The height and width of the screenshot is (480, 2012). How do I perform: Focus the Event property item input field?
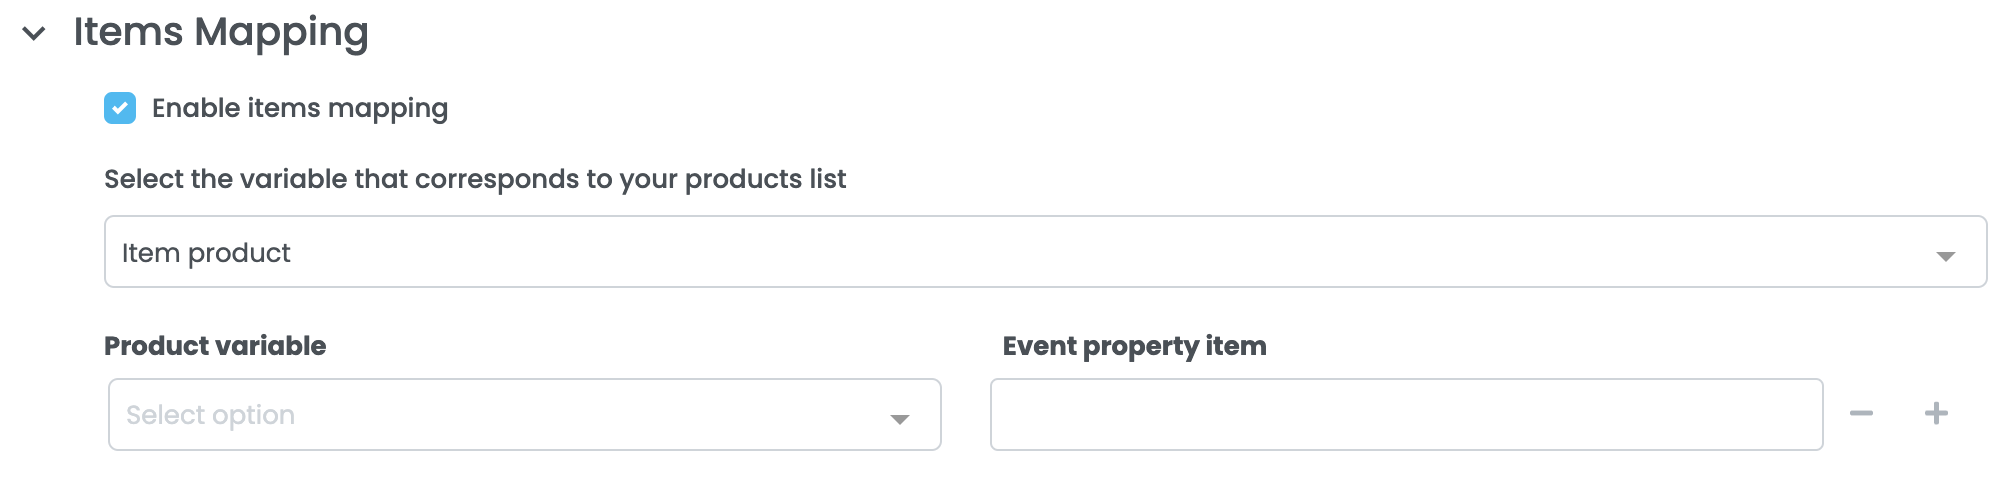[1406, 414]
